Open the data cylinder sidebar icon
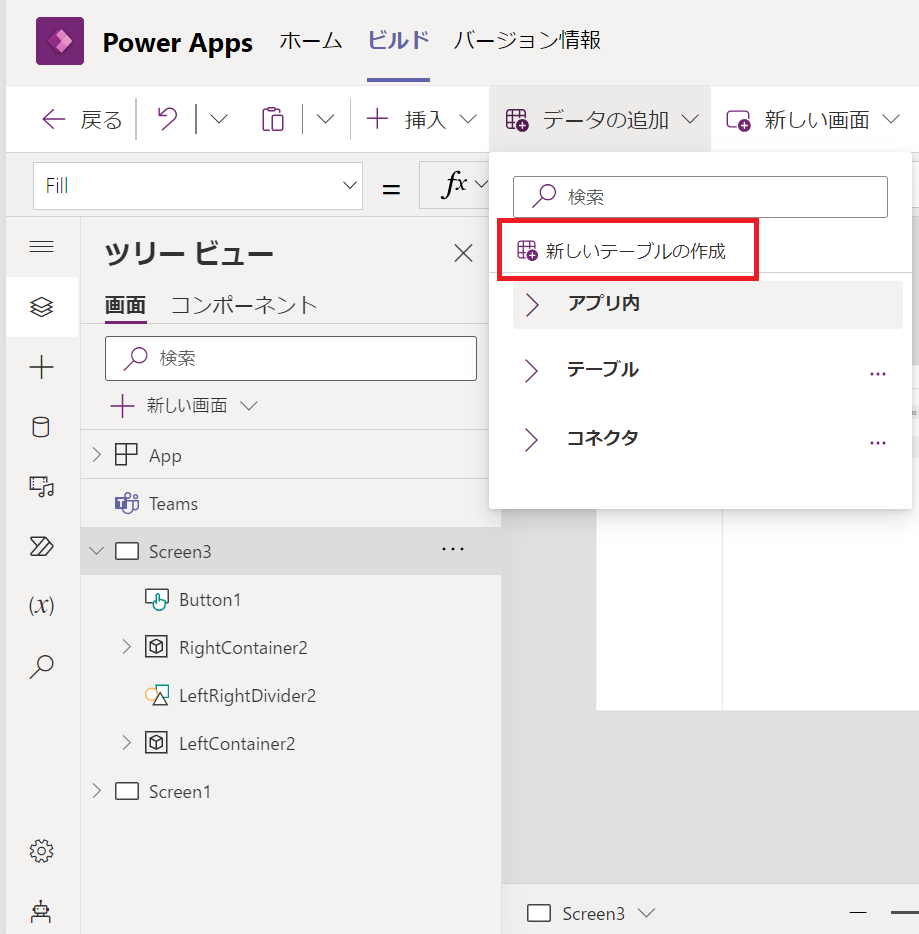919x934 pixels. pyautogui.click(x=41, y=427)
